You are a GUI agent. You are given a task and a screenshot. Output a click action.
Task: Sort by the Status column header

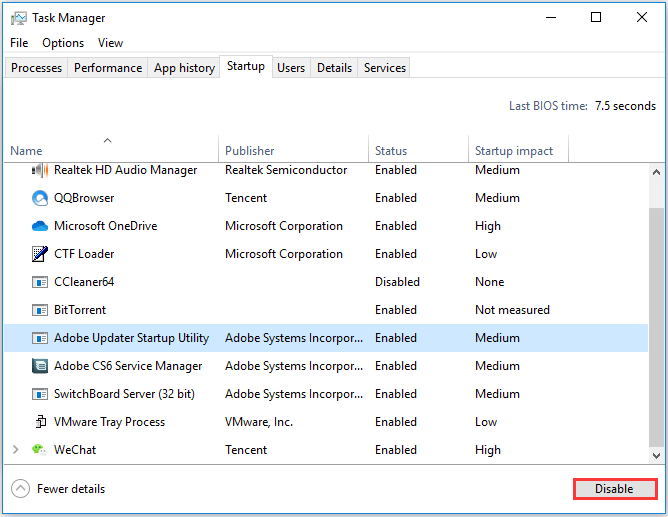418,149
